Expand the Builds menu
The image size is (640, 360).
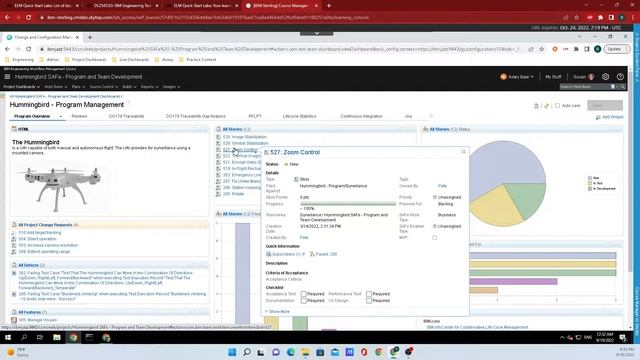(129, 87)
